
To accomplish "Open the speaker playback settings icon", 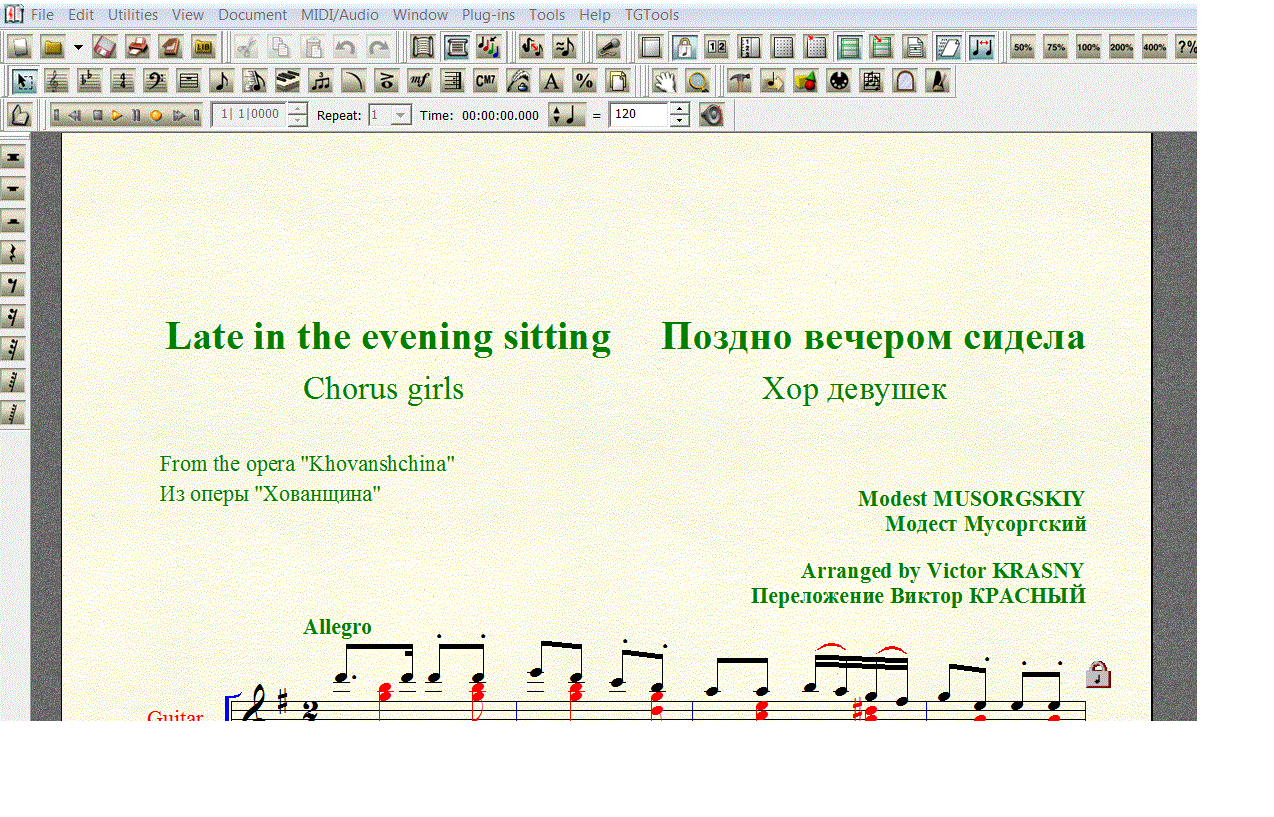I will pos(711,115).
